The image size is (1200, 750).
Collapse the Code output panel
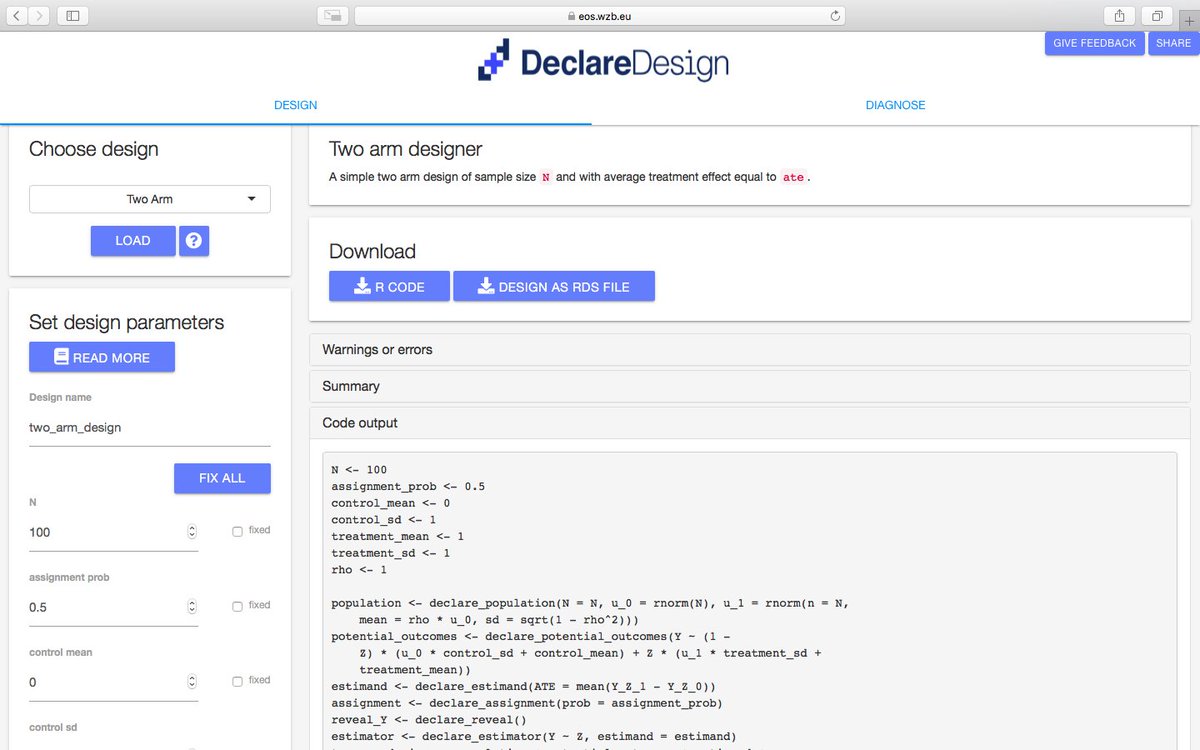750,423
